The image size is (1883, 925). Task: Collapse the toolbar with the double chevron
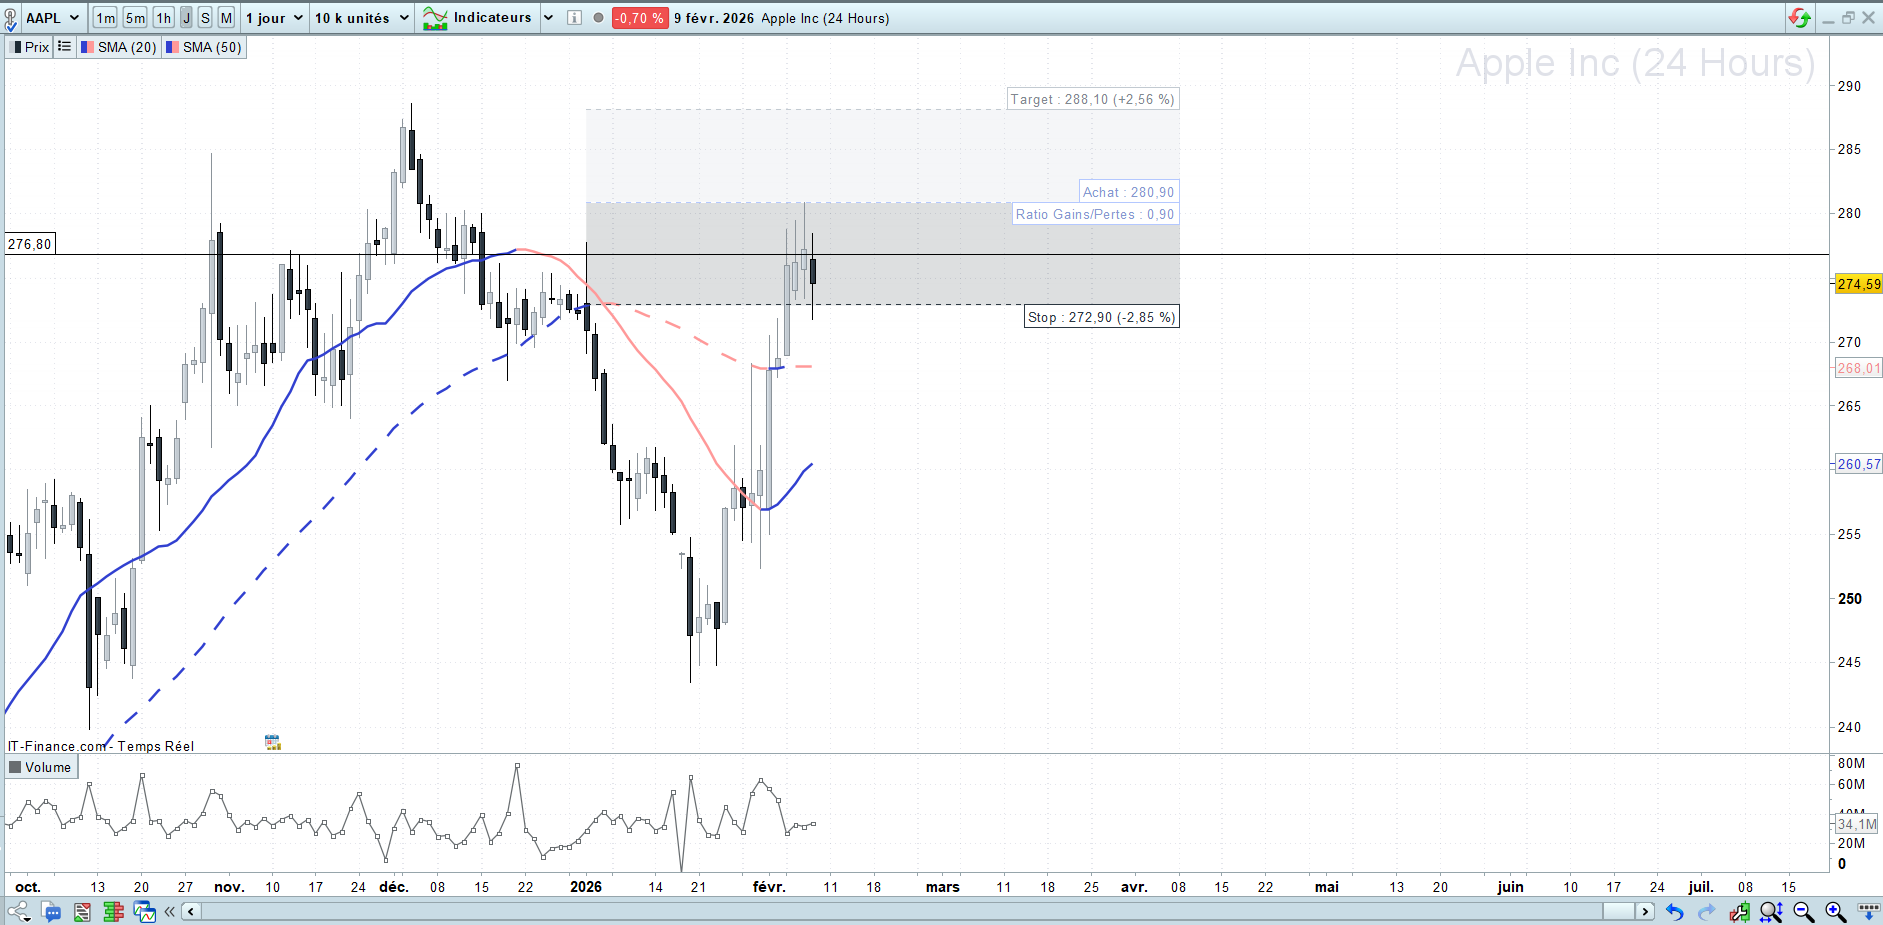[x=170, y=911]
